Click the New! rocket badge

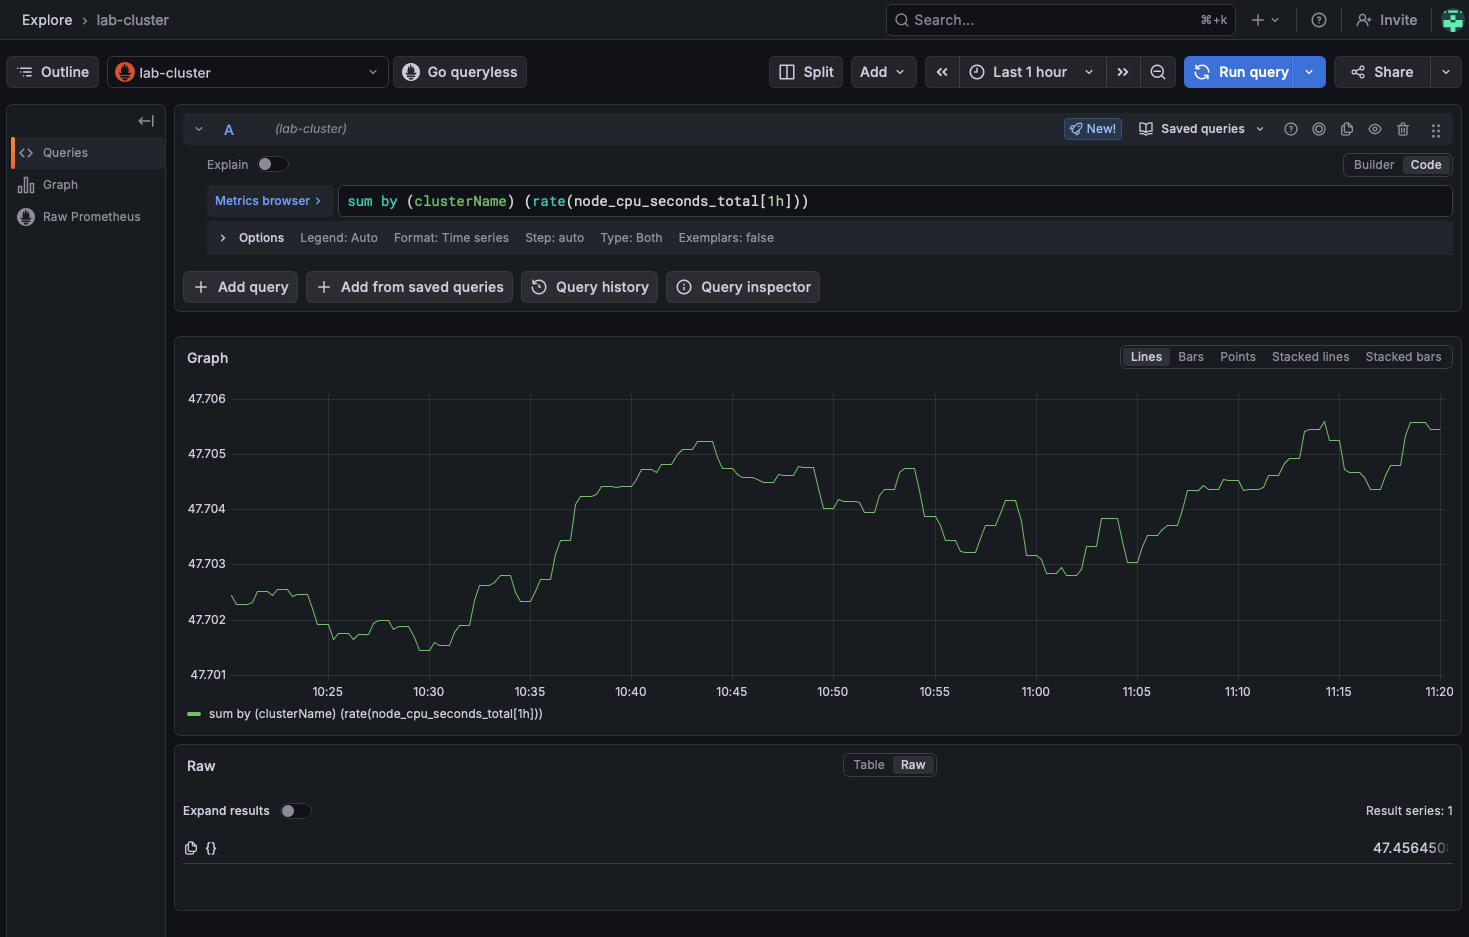click(1093, 129)
